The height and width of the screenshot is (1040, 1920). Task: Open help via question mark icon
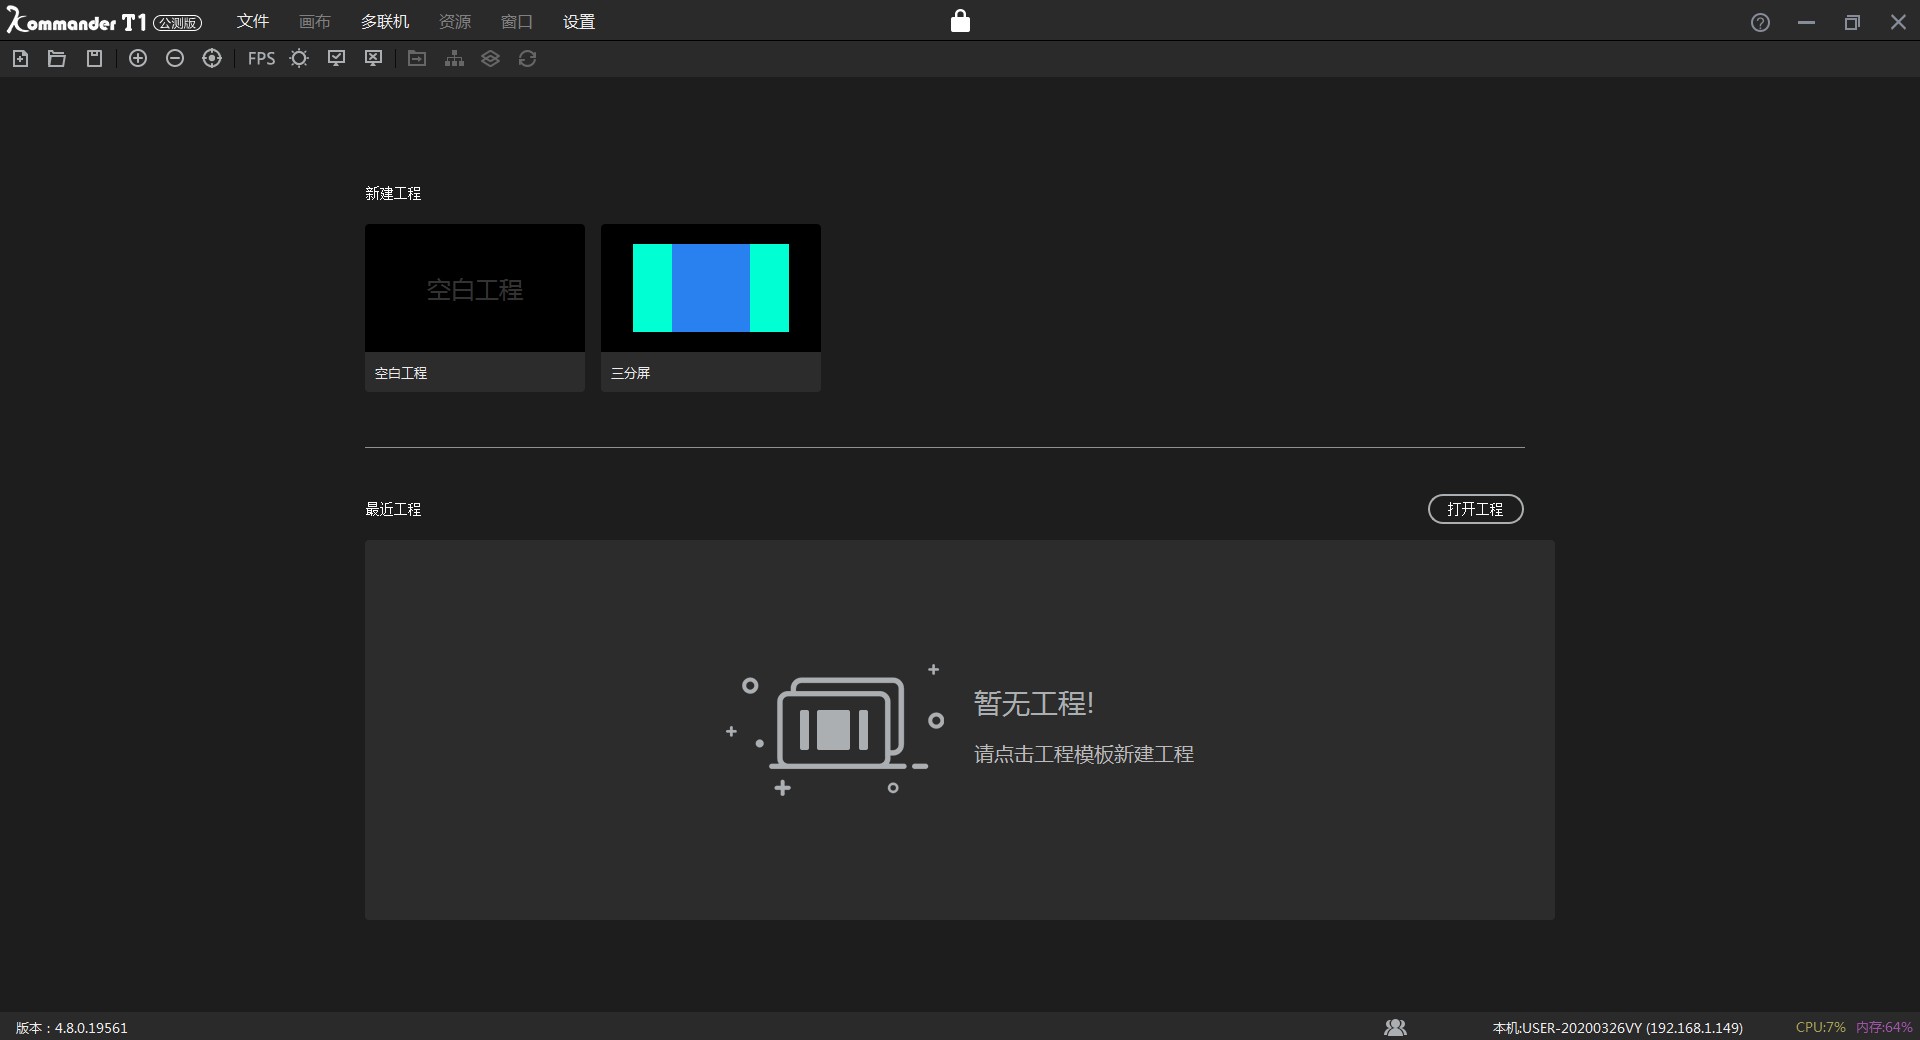click(x=1760, y=23)
